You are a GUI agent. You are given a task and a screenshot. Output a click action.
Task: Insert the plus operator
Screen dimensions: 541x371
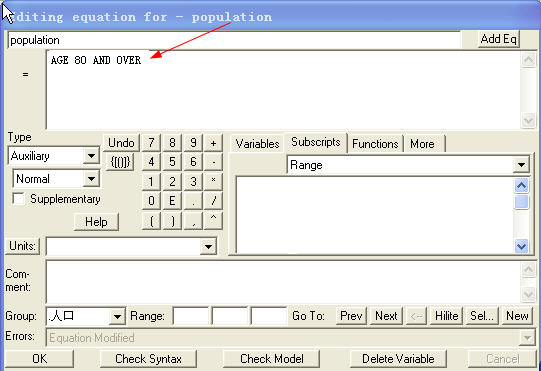(213, 143)
